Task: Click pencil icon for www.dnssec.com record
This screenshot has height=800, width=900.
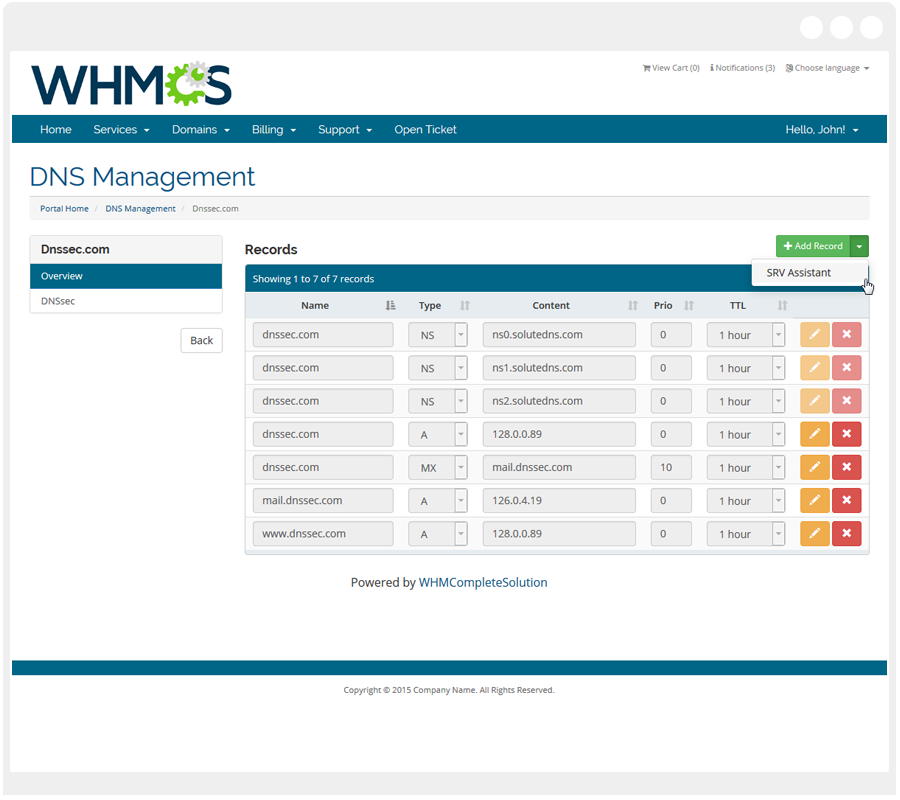Action: 814,534
